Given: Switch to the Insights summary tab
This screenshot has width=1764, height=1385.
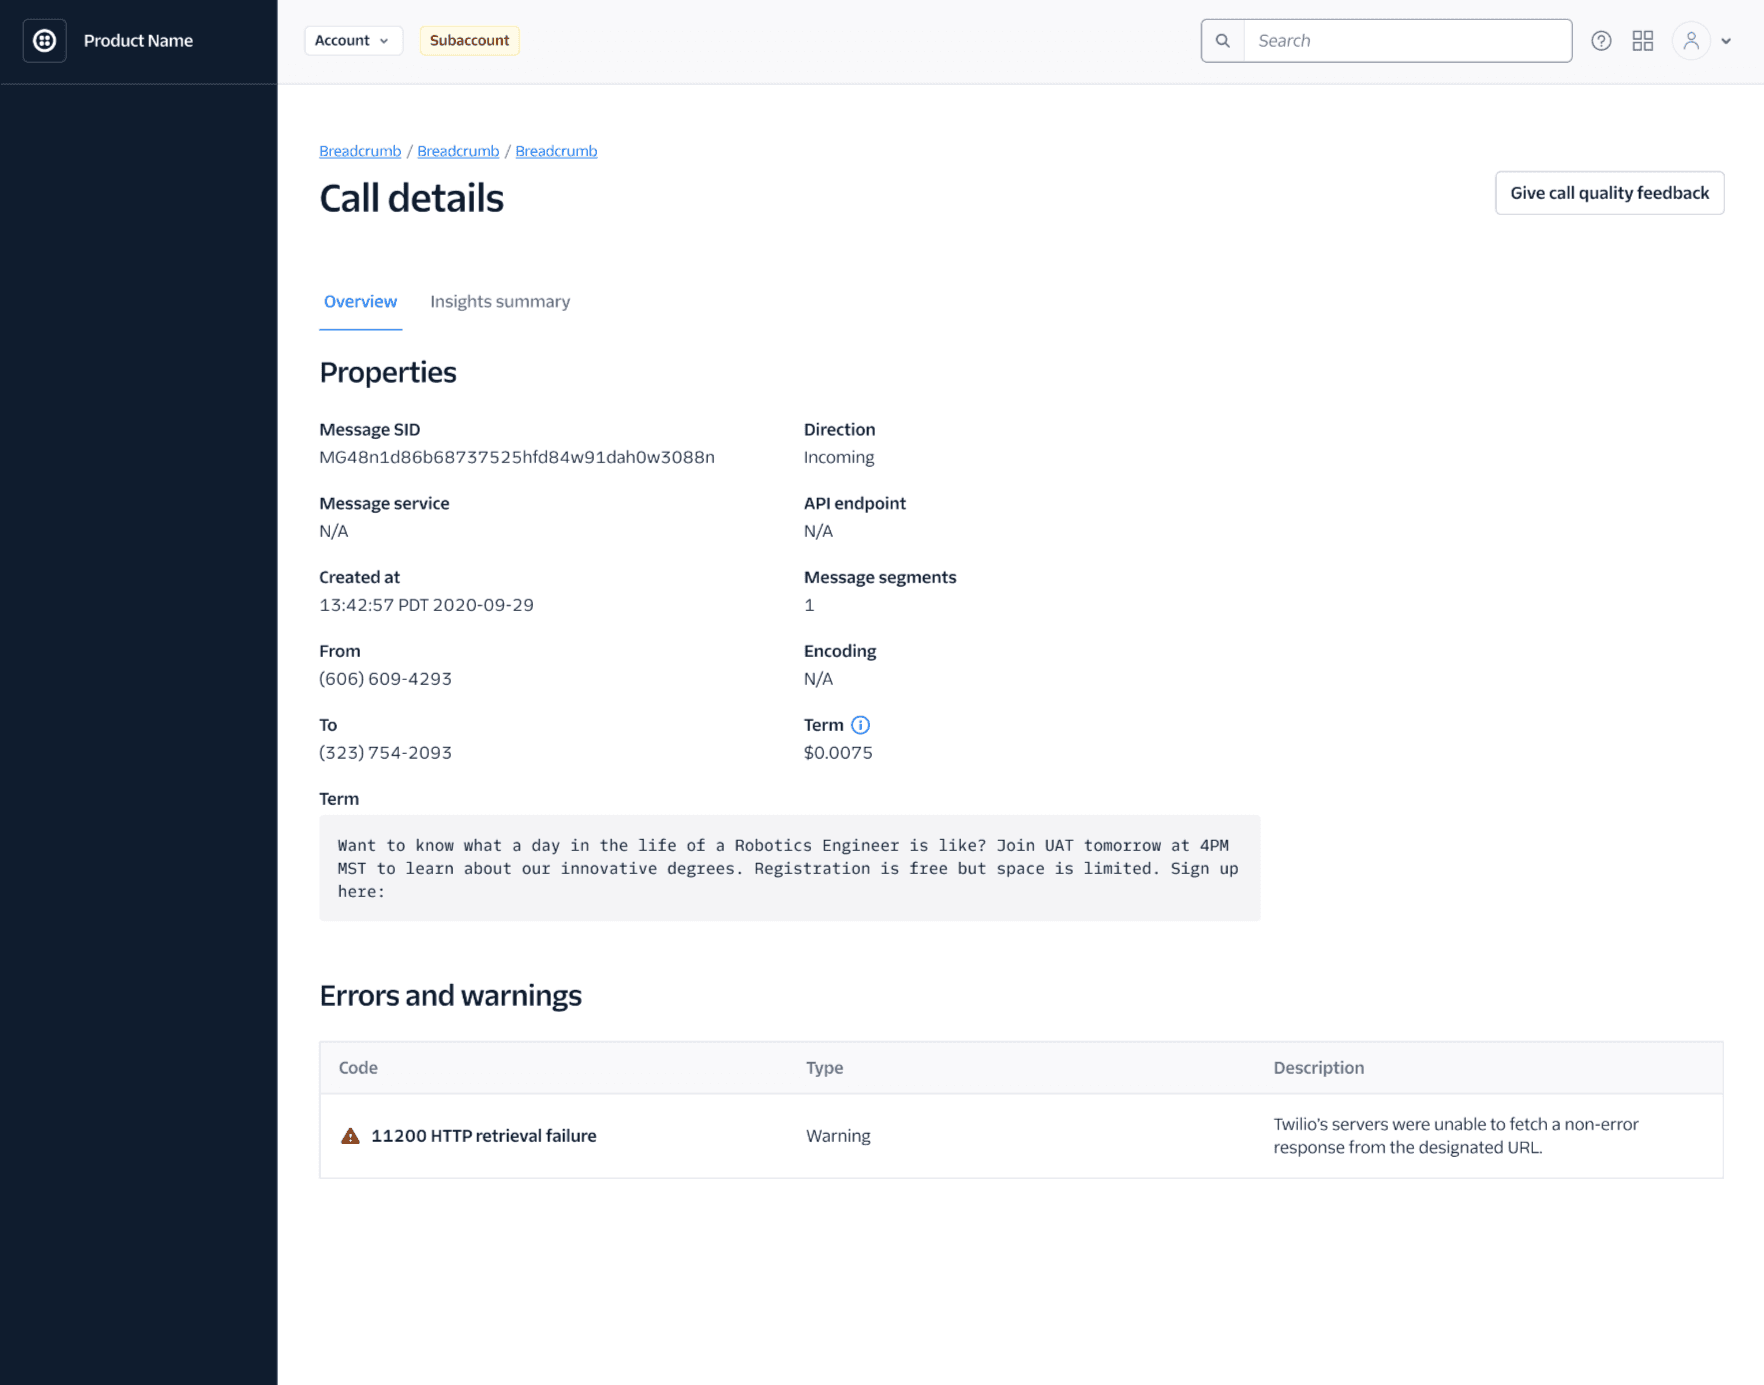Looking at the screenshot, I should (500, 301).
